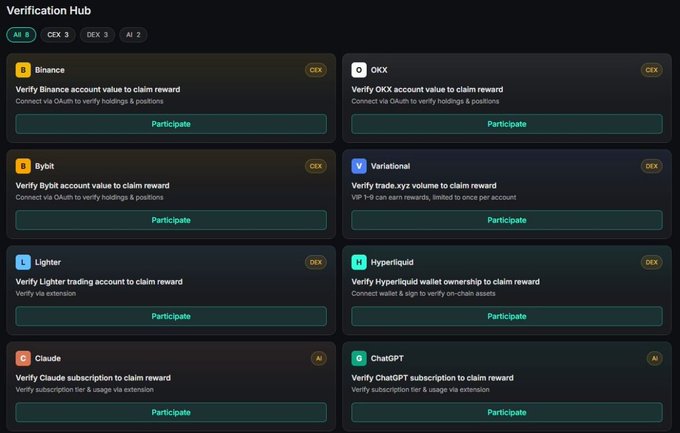Click the Hyperliquid logo icon
The width and height of the screenshot is (680, 433).
point(359,262)
